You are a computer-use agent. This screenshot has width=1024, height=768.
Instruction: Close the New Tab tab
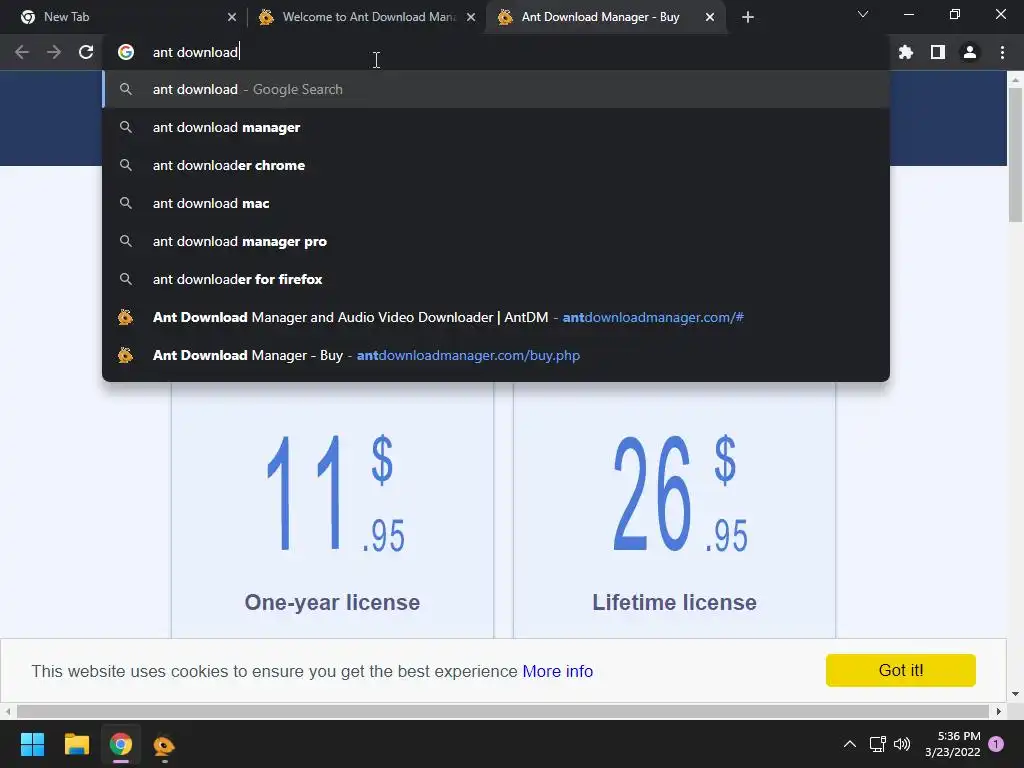point(232,17)
